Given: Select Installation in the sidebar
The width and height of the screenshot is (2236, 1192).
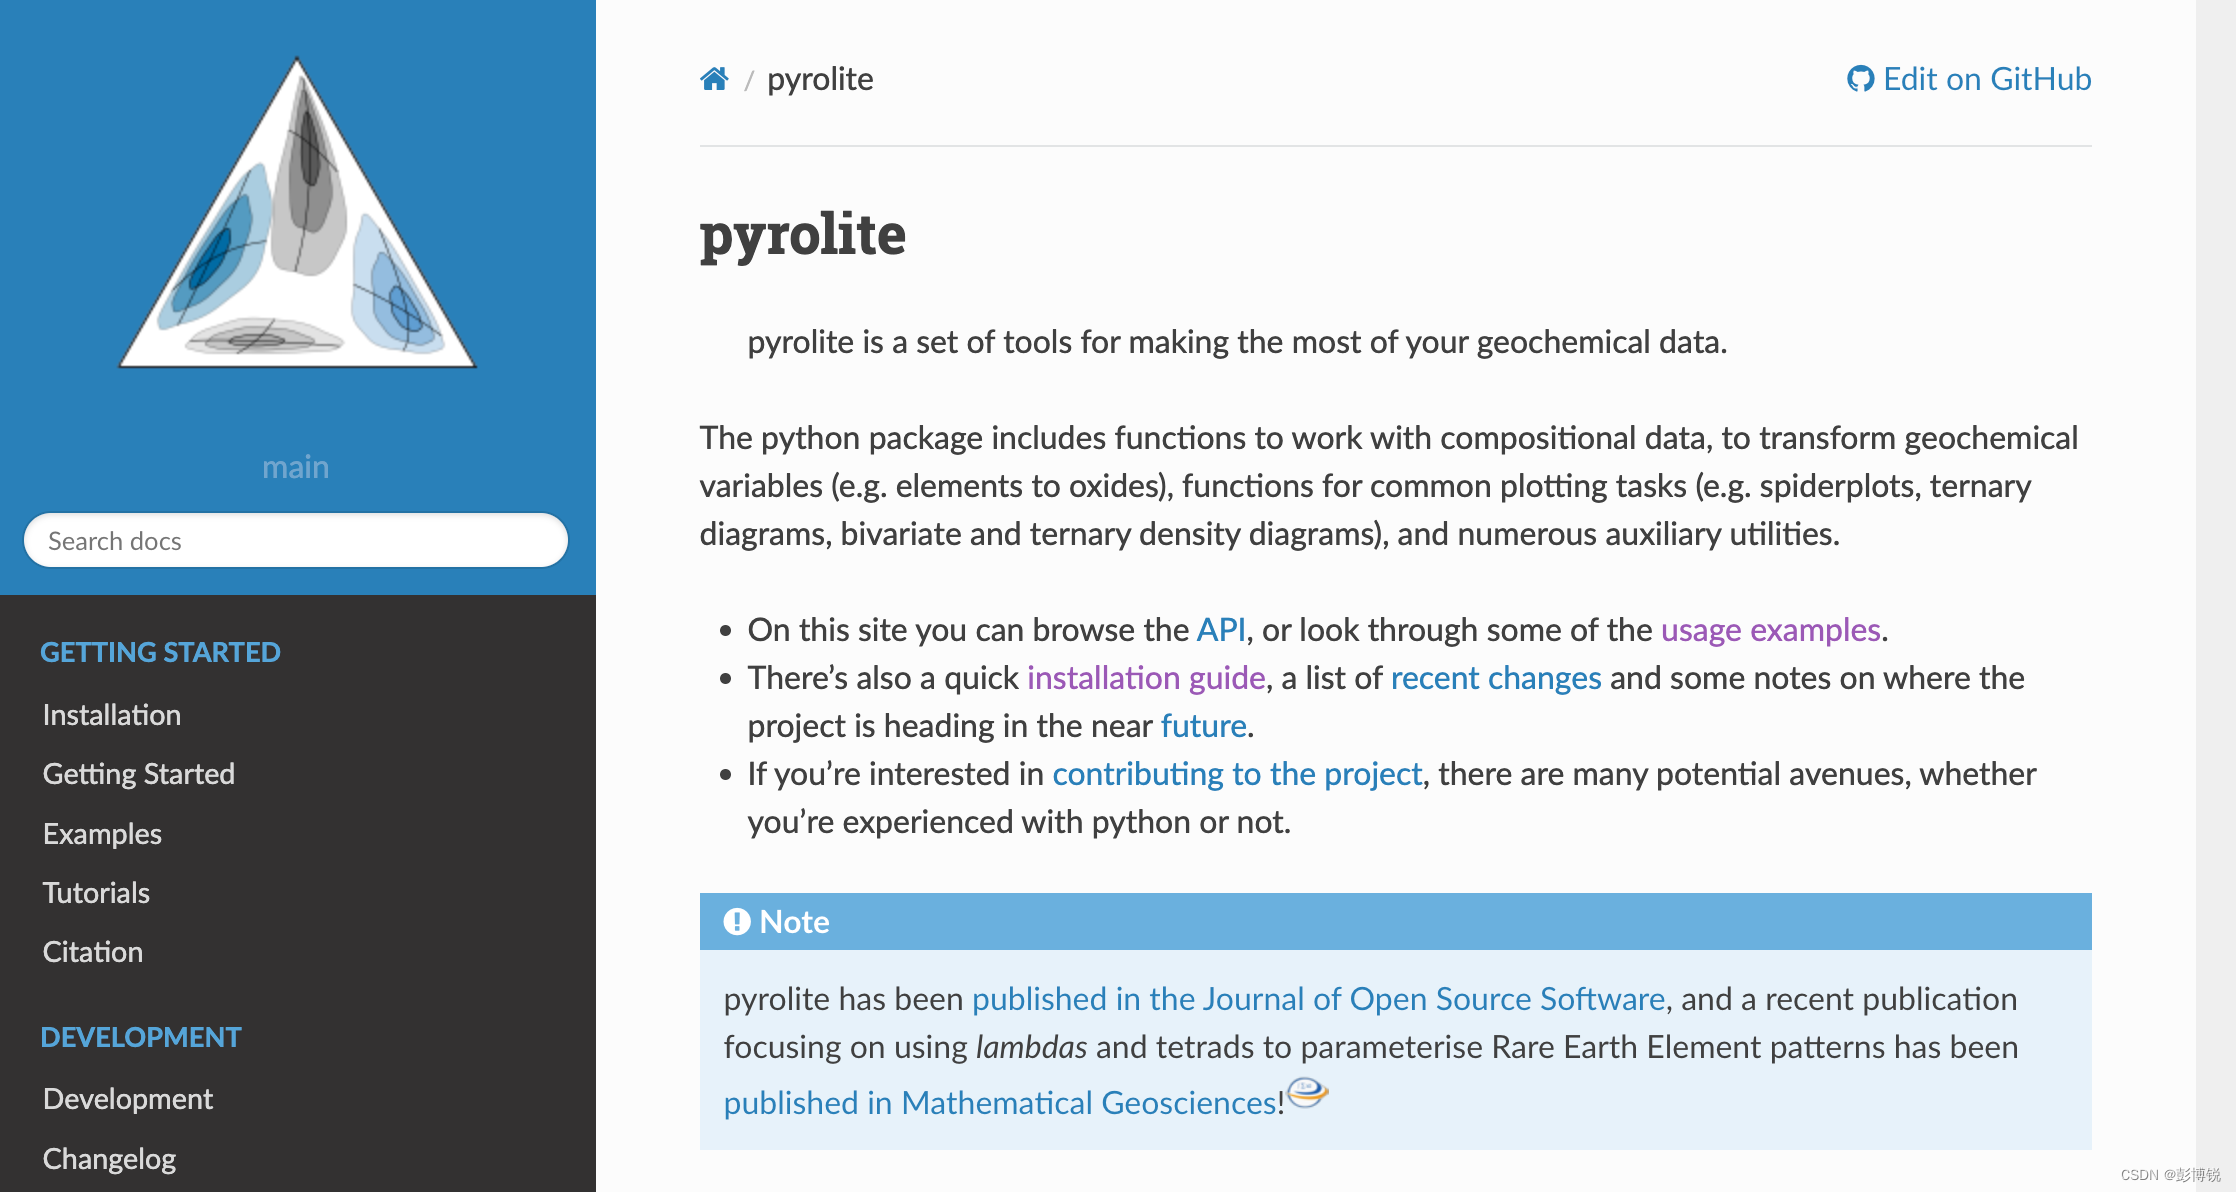Looking at the screenshot, I should [111, 714].
